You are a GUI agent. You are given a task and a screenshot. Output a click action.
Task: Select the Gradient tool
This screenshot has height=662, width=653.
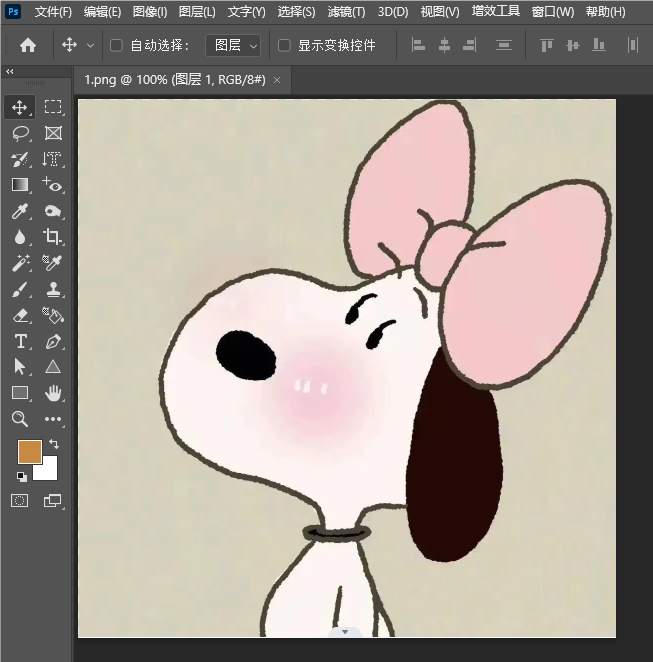click(19, 185)
